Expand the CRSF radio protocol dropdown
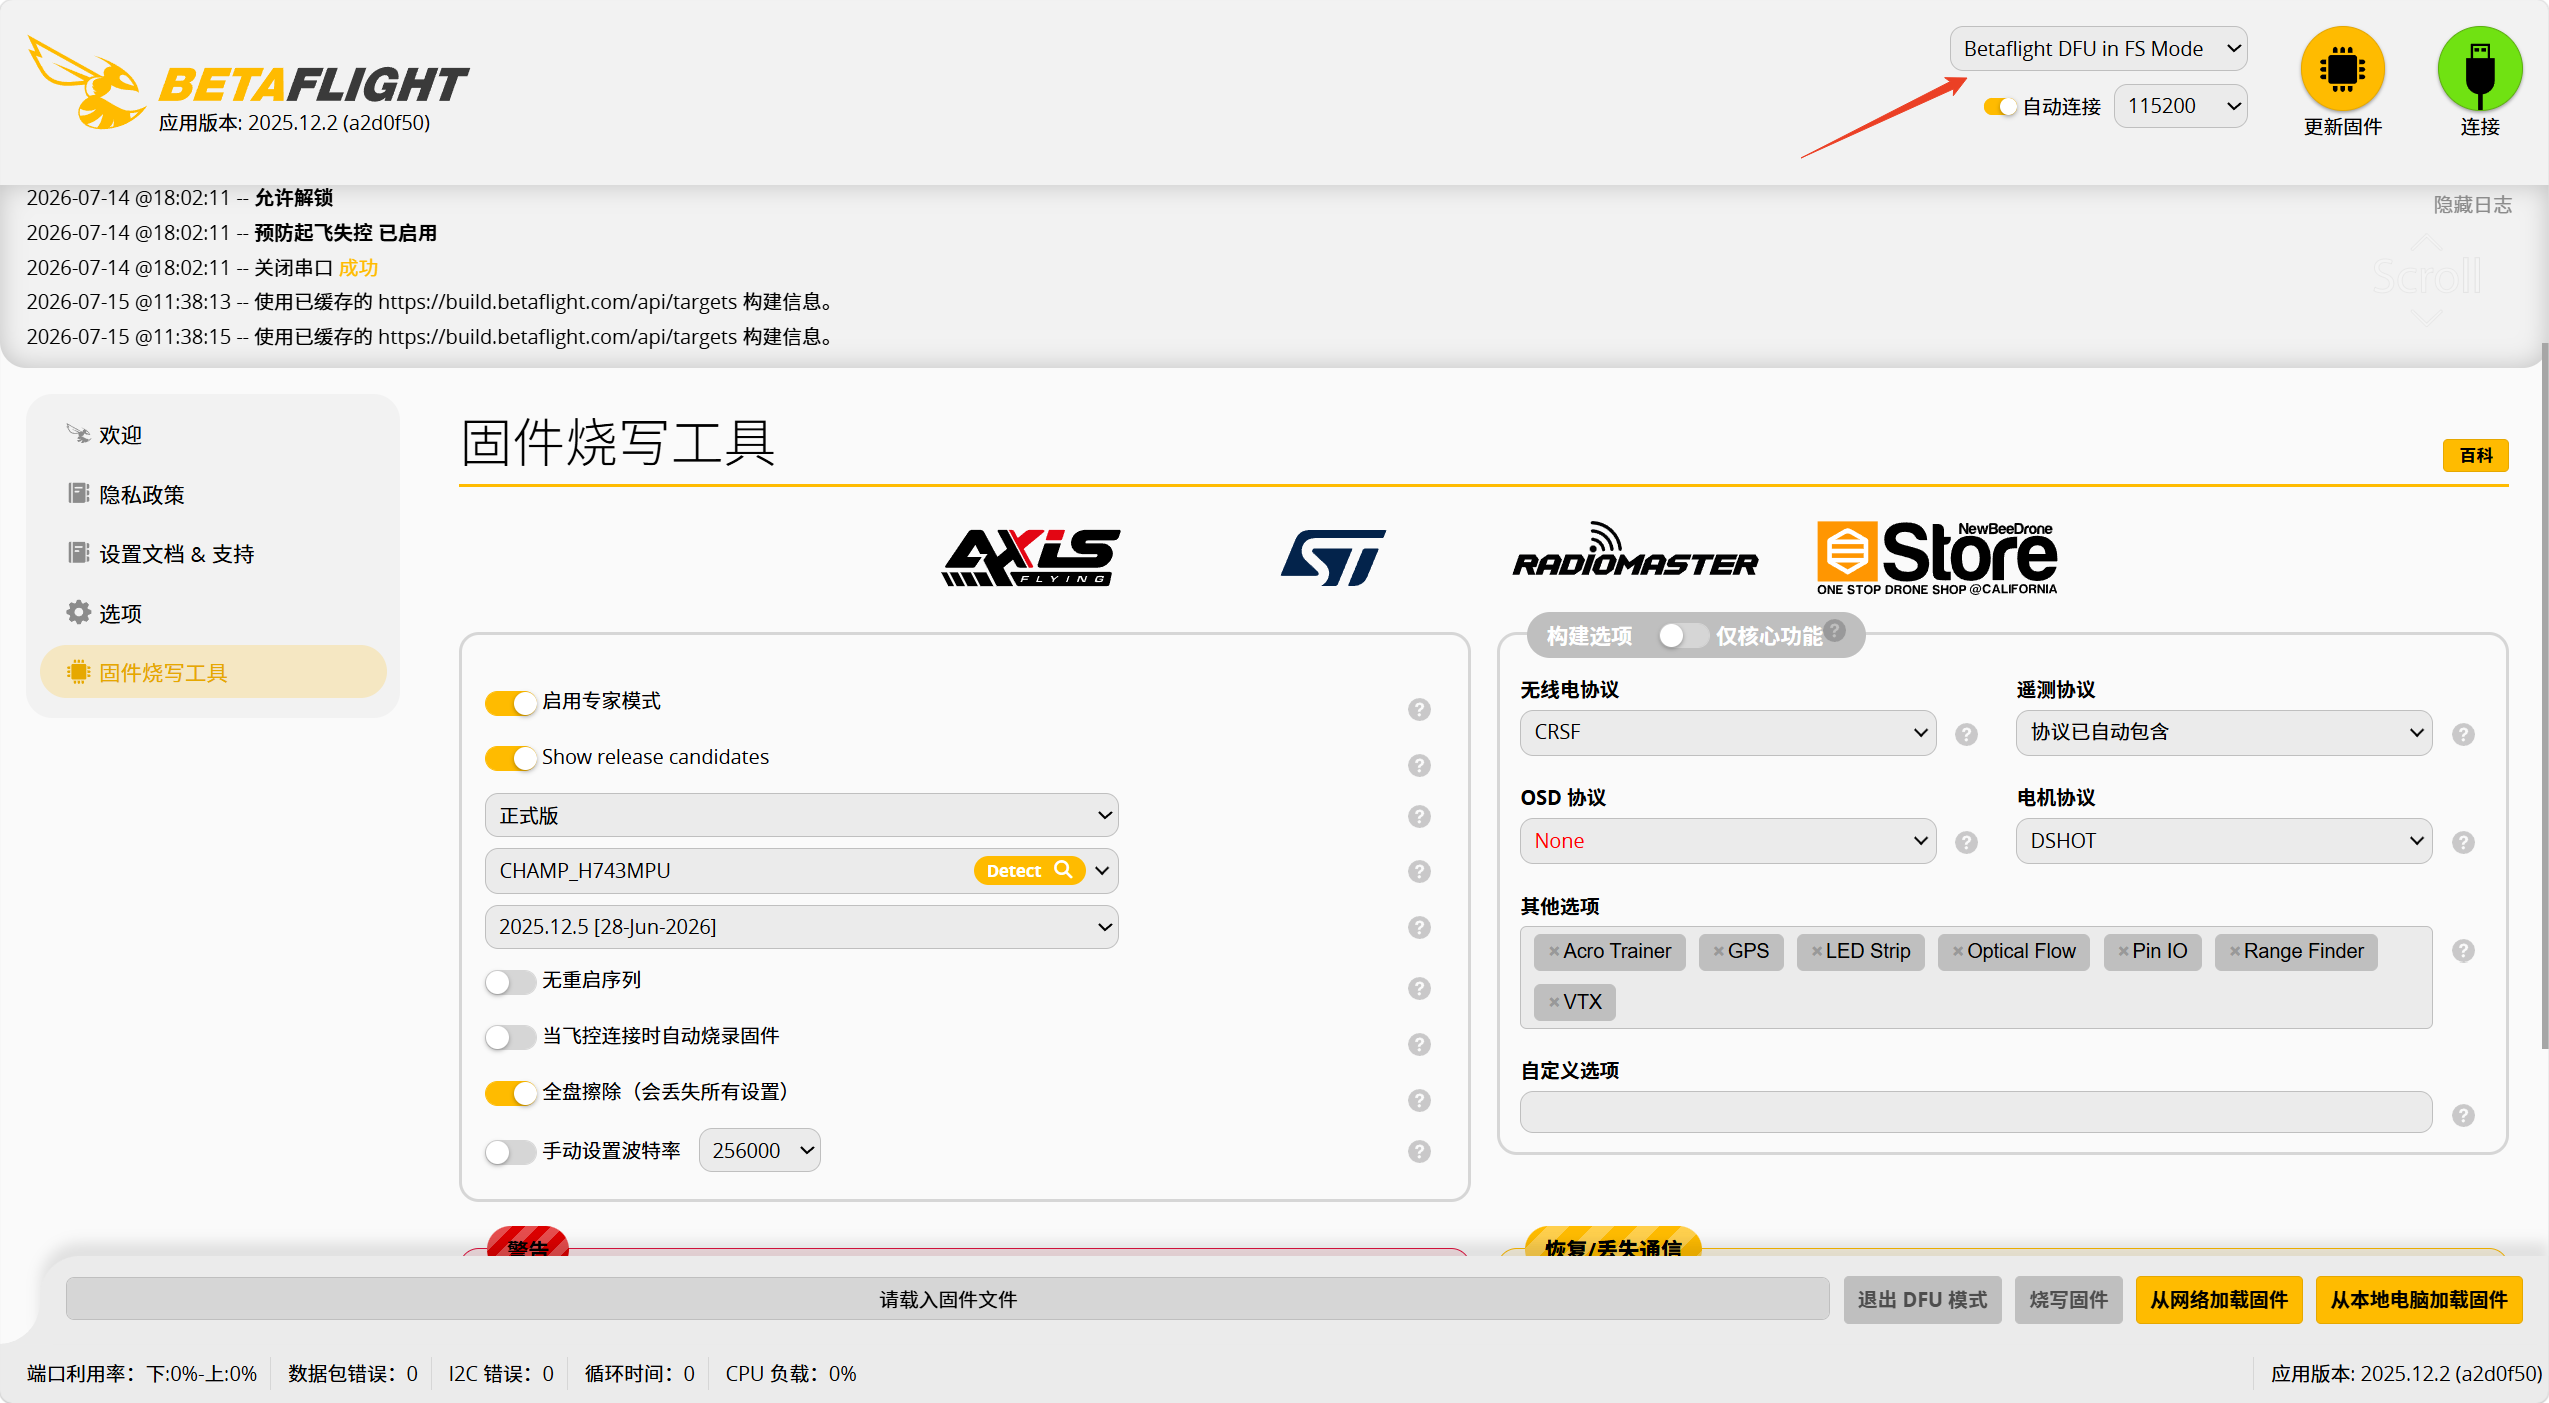2549x1403 pixels. coord(1728,732)
